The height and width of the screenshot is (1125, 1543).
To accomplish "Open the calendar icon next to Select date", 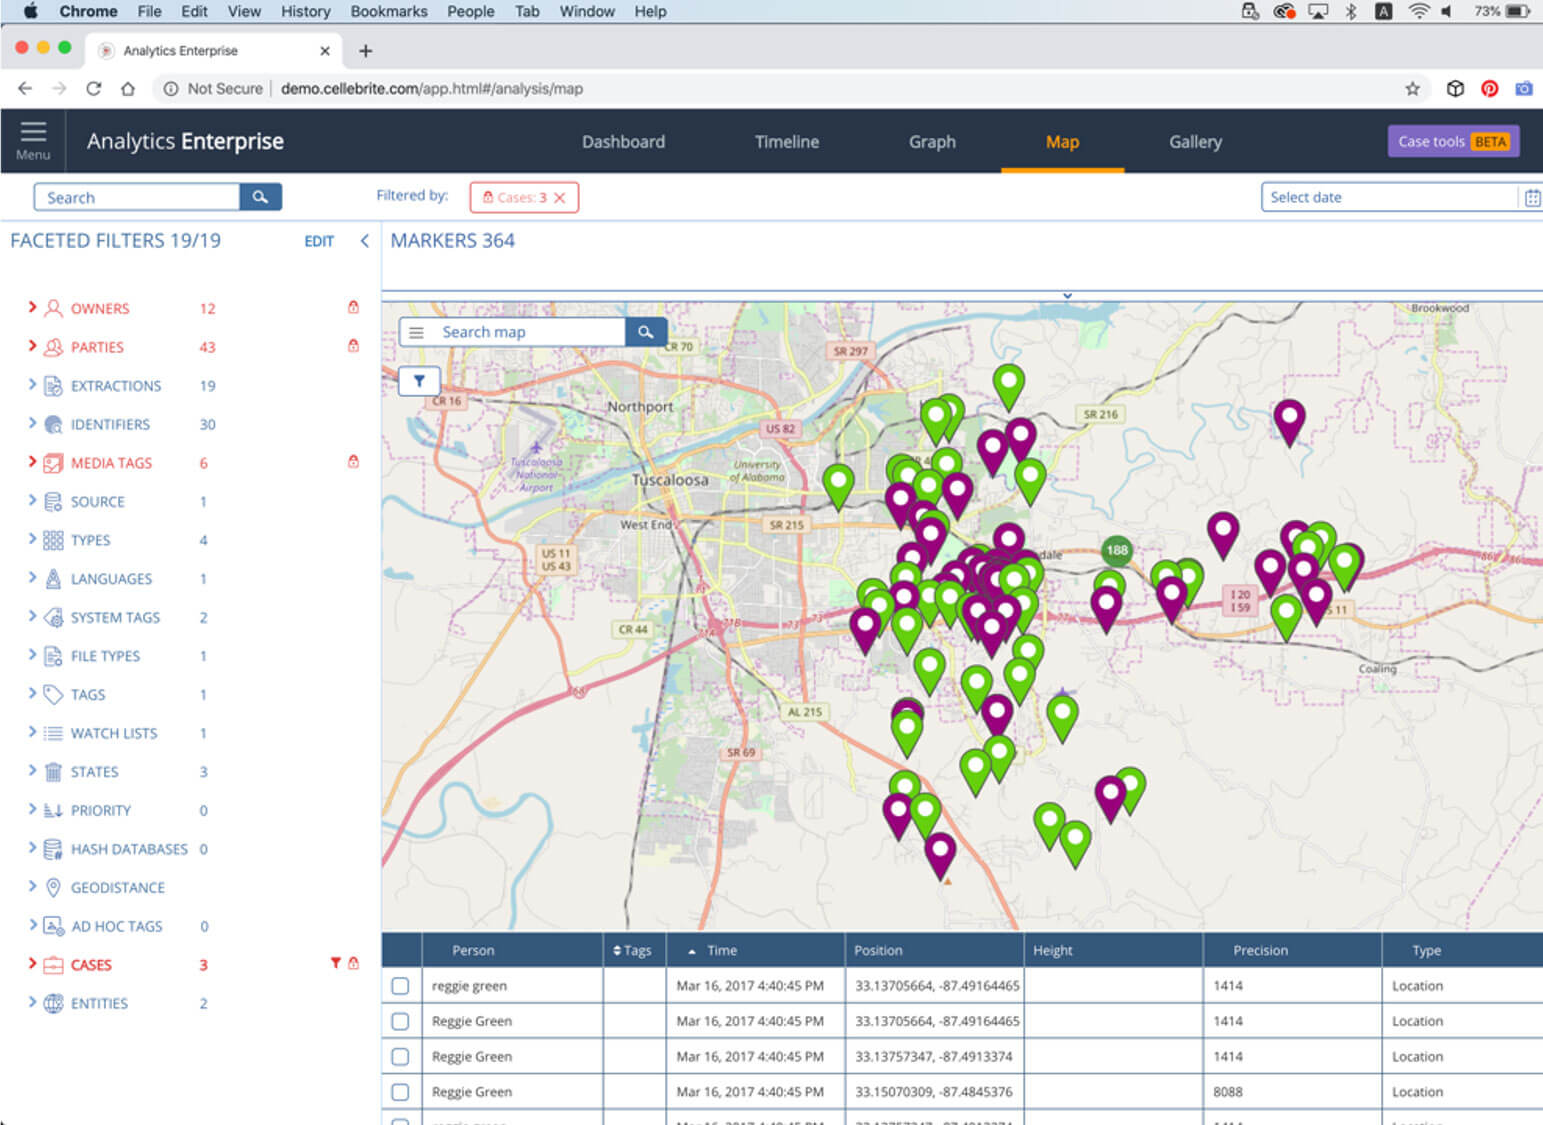I will [1531, 198].
